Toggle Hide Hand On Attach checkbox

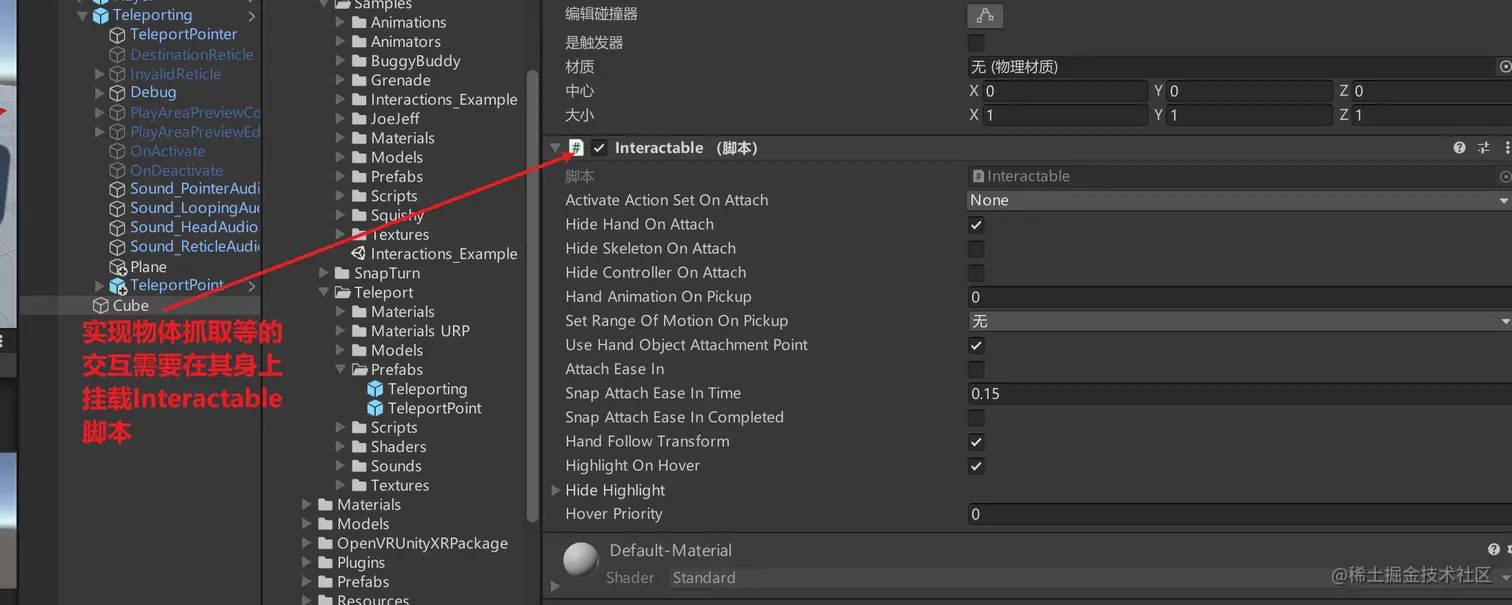tap(976, 225)
